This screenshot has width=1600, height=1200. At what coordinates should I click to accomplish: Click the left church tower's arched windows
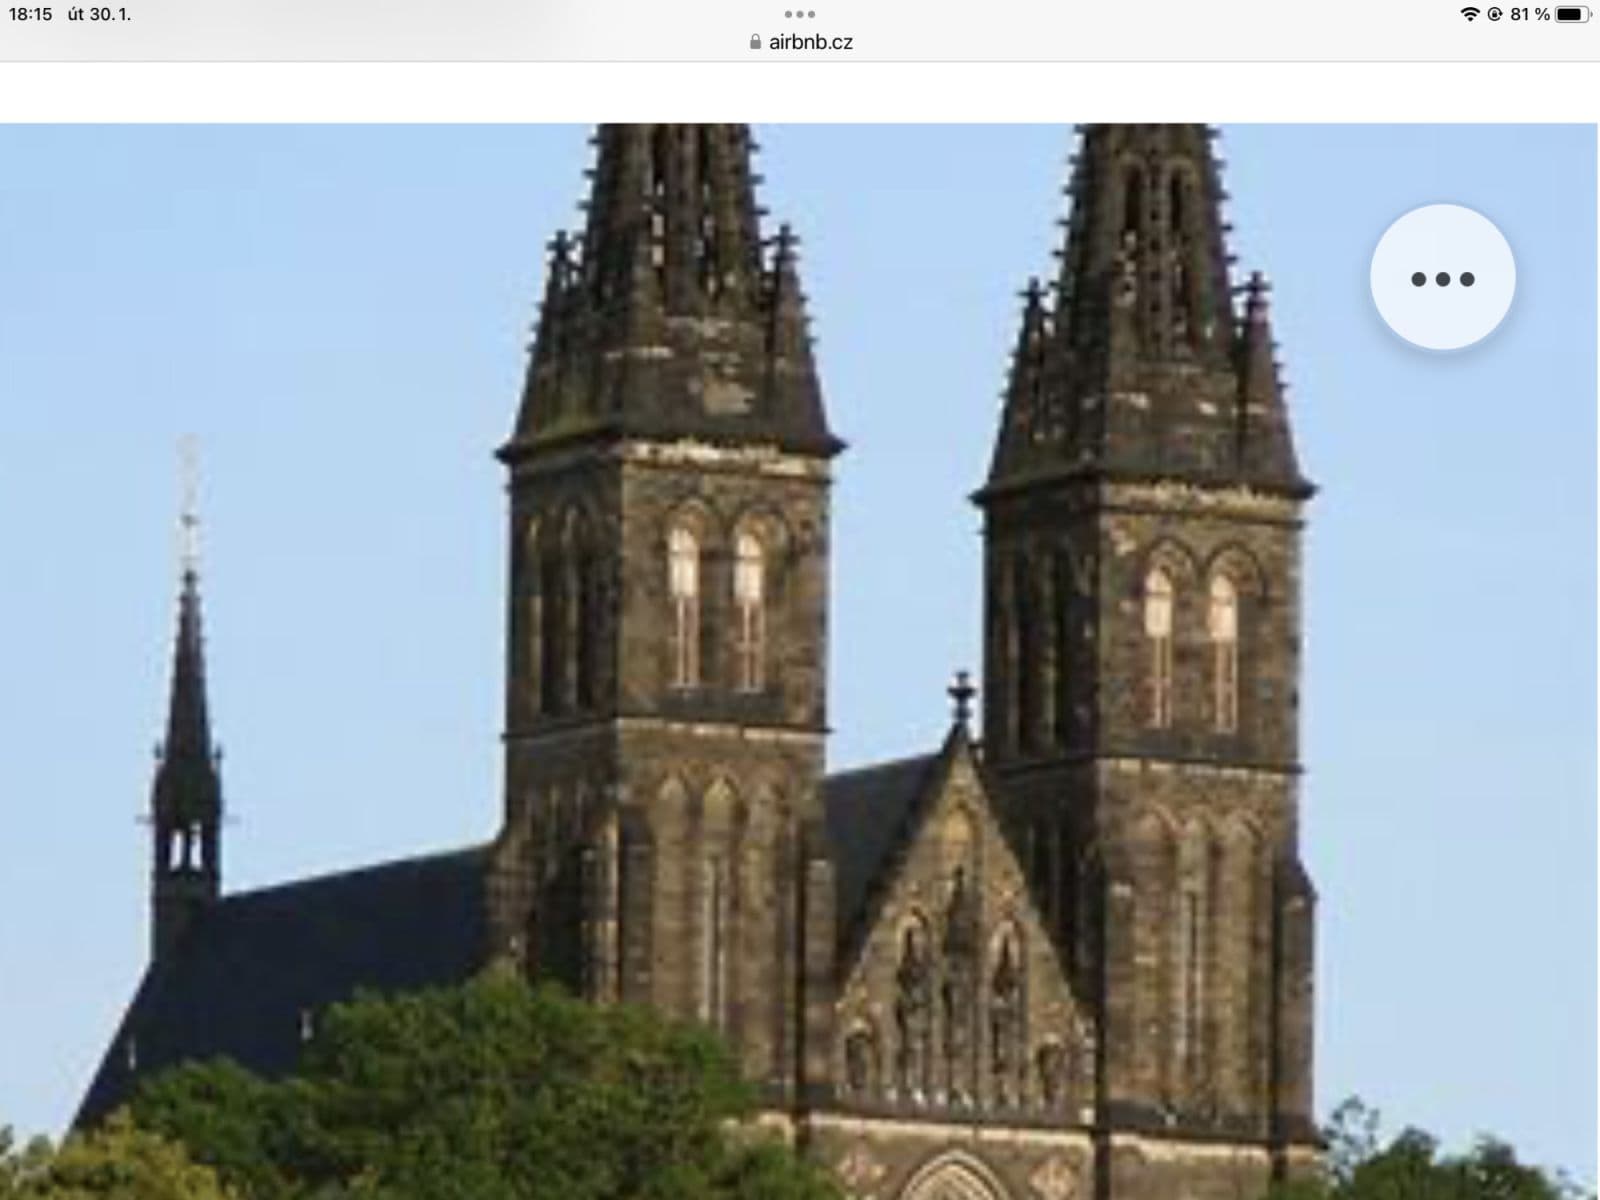point(715,605)
